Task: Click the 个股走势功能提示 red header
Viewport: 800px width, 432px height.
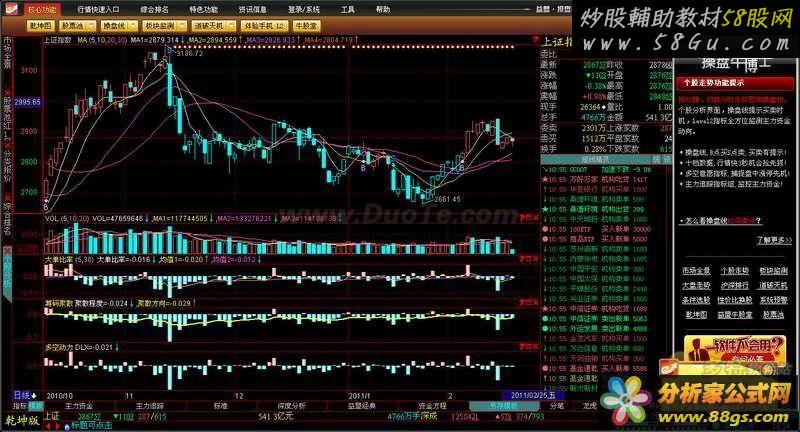Action: 735,83
